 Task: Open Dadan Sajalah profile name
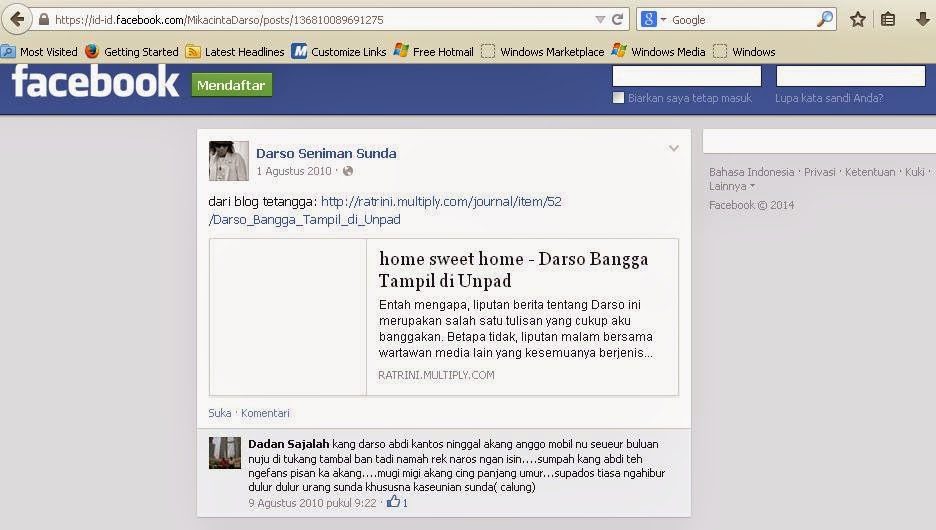point(289,444)
